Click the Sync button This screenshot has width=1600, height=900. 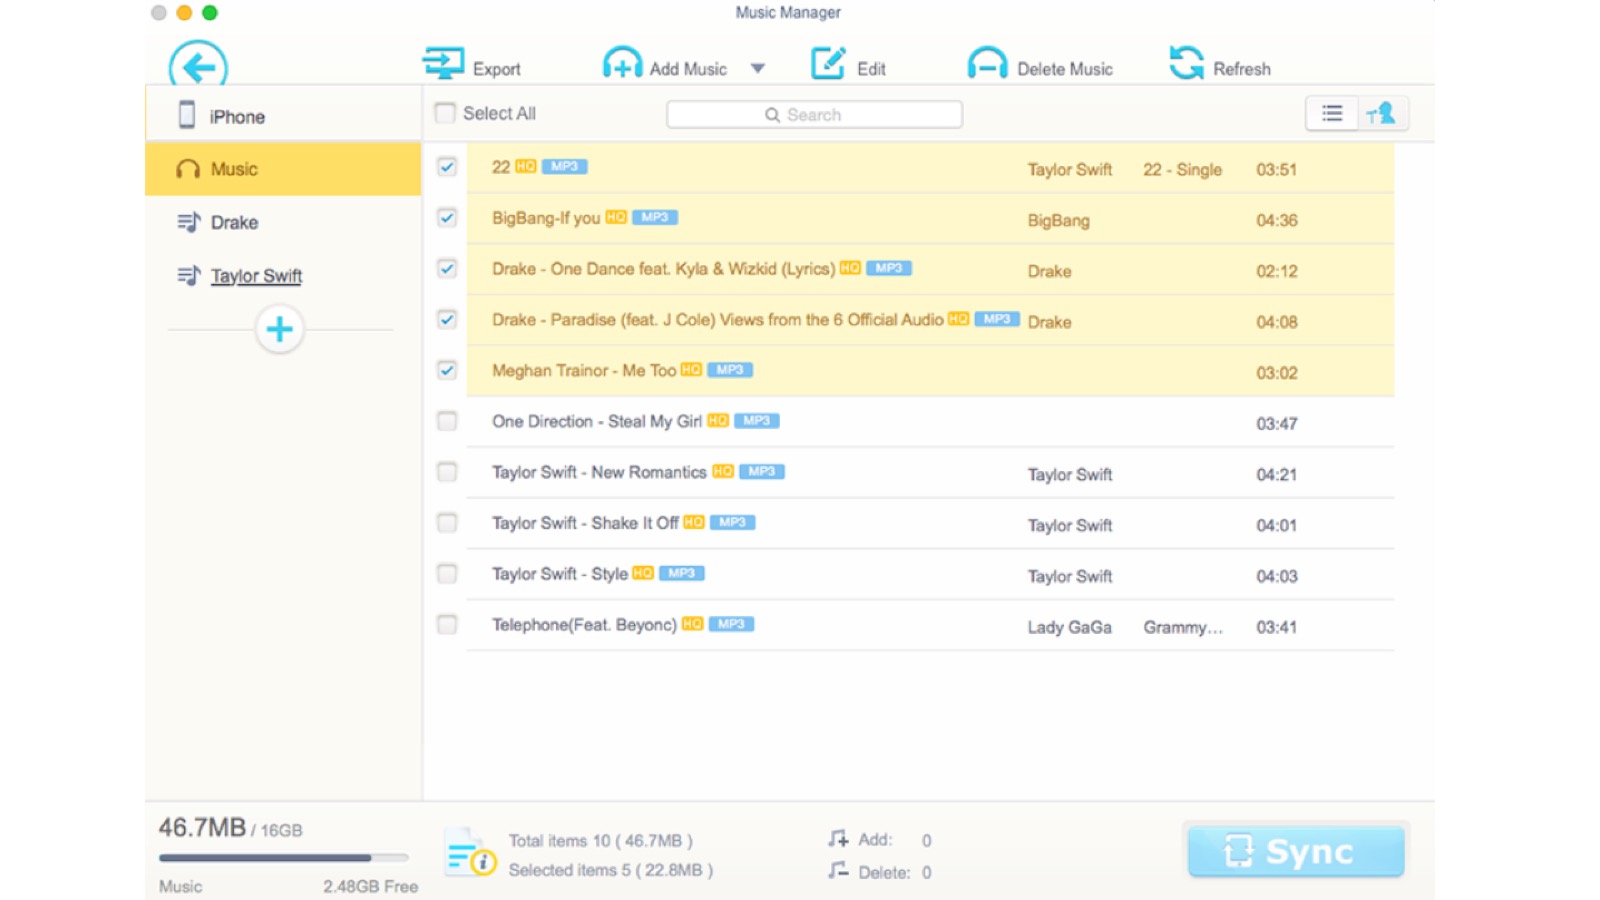1296,851
